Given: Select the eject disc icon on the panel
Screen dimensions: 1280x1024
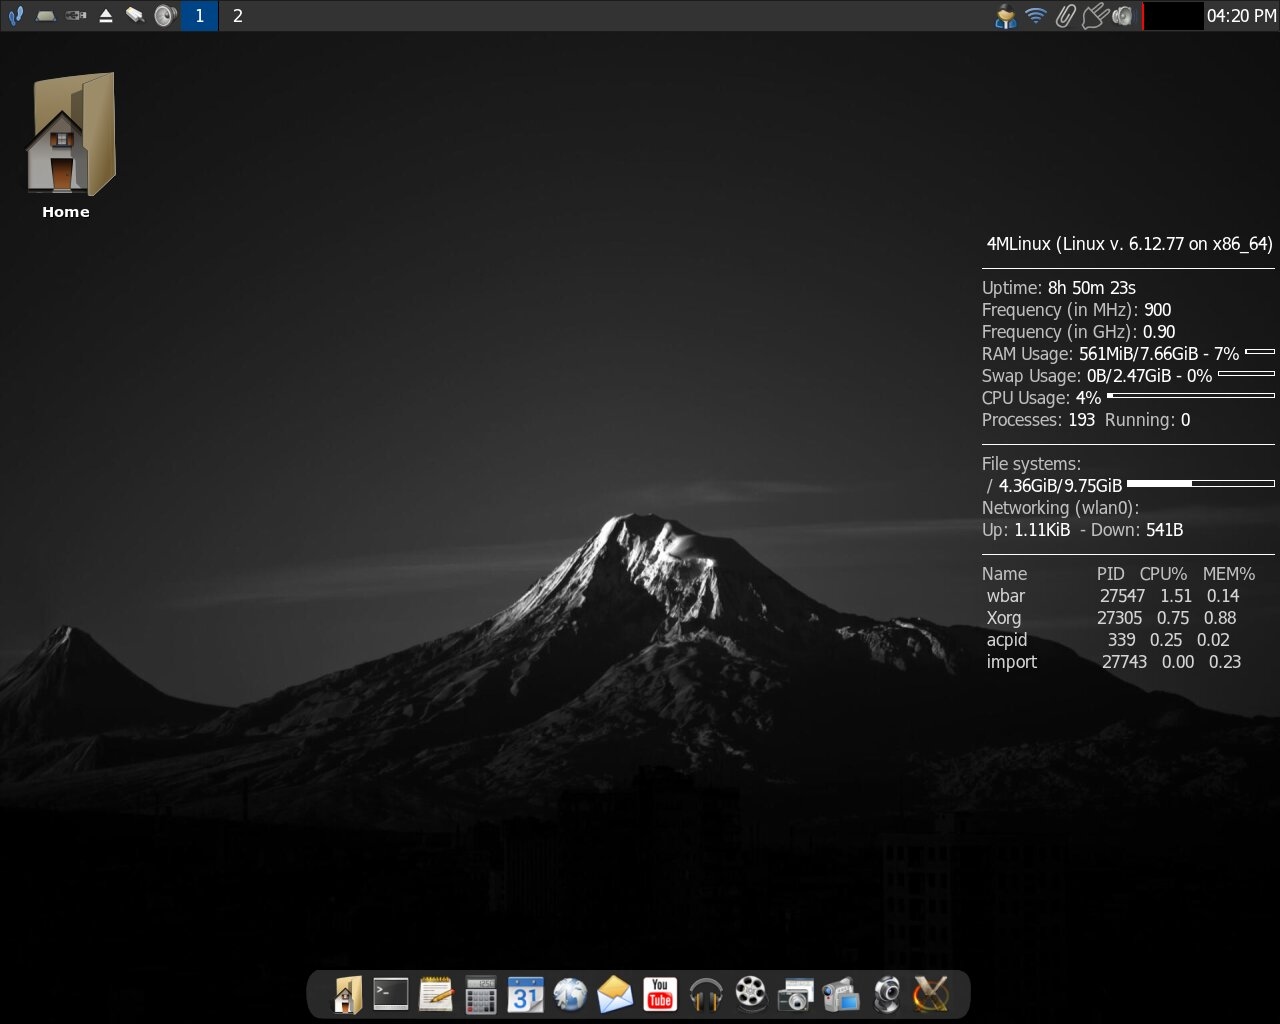Looking at the screenshot, I should [104, 15].
